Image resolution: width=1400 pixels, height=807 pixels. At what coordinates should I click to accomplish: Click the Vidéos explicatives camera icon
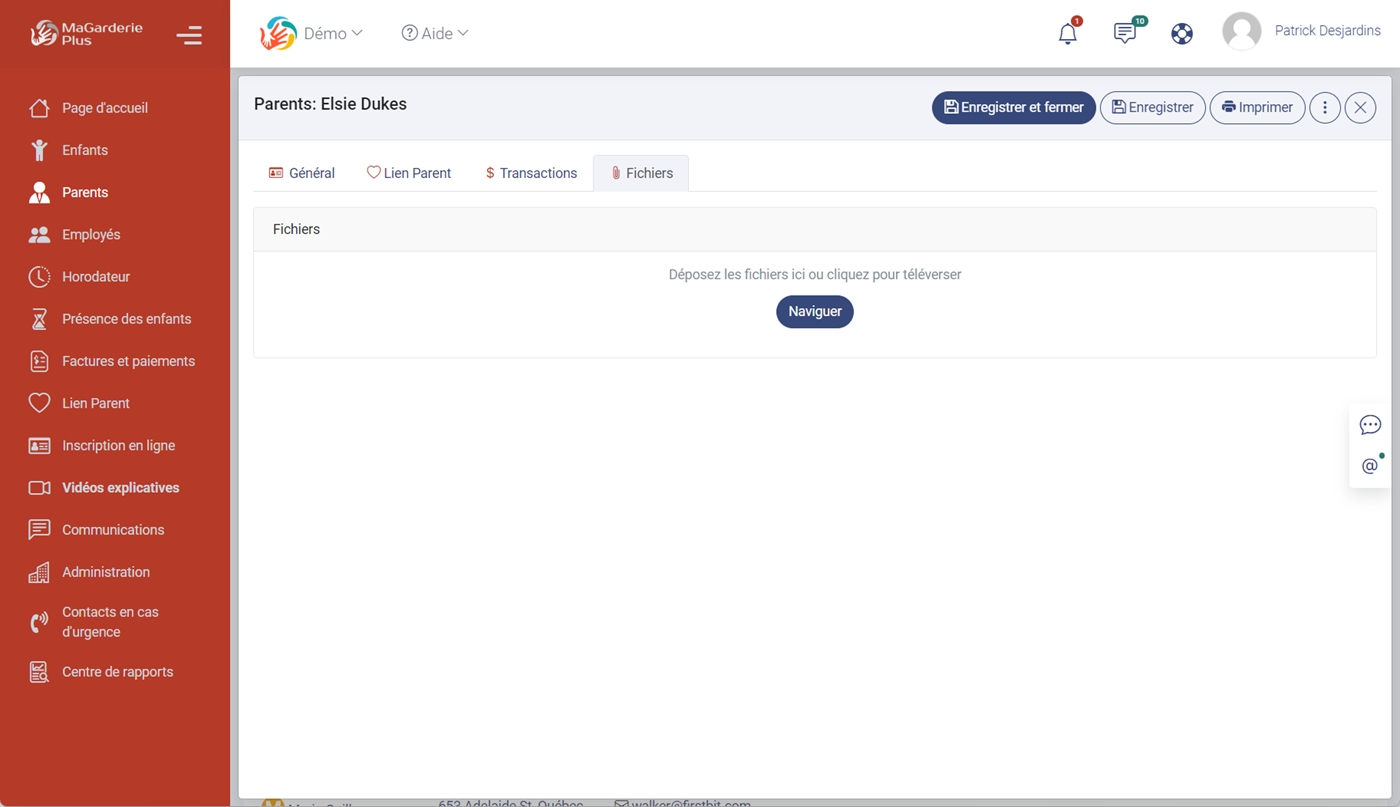[x=39, y=488]
